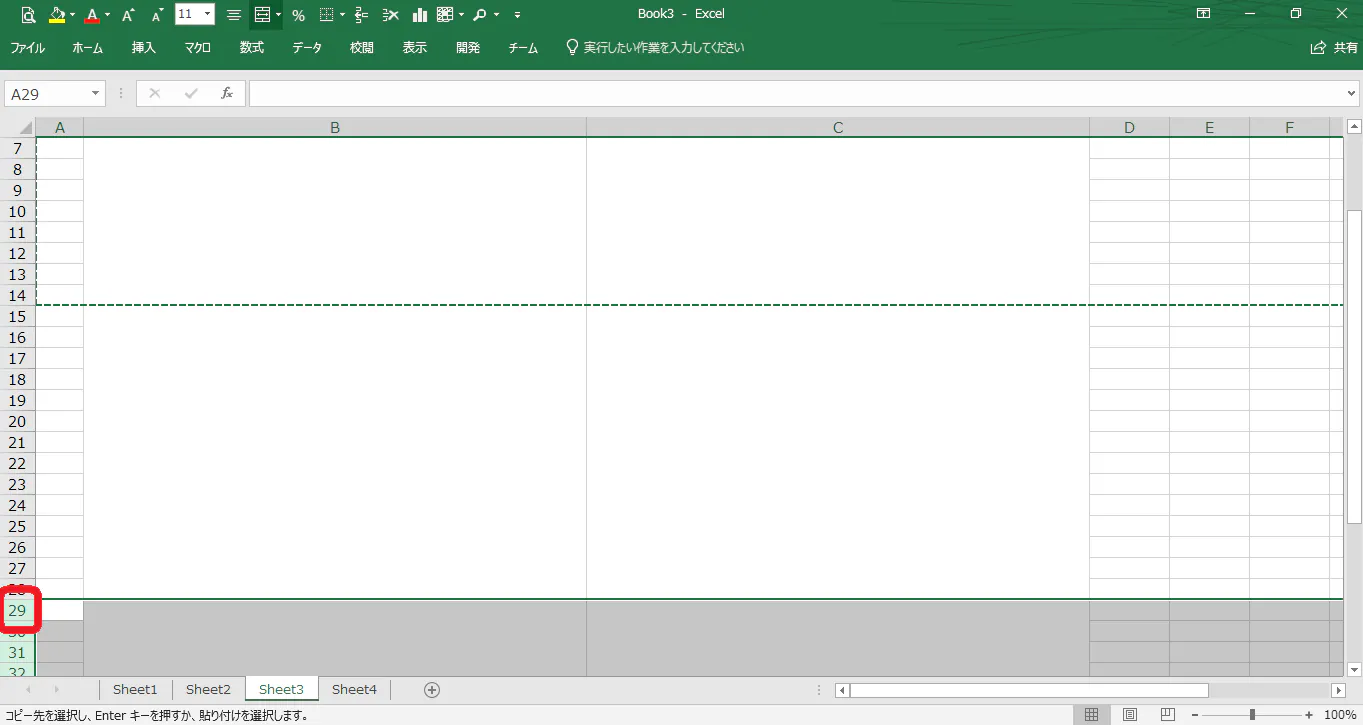Viewport: 1363px width, 725px height.
Task: Click the insert function fx icon
Action: (x=227, y=93)
